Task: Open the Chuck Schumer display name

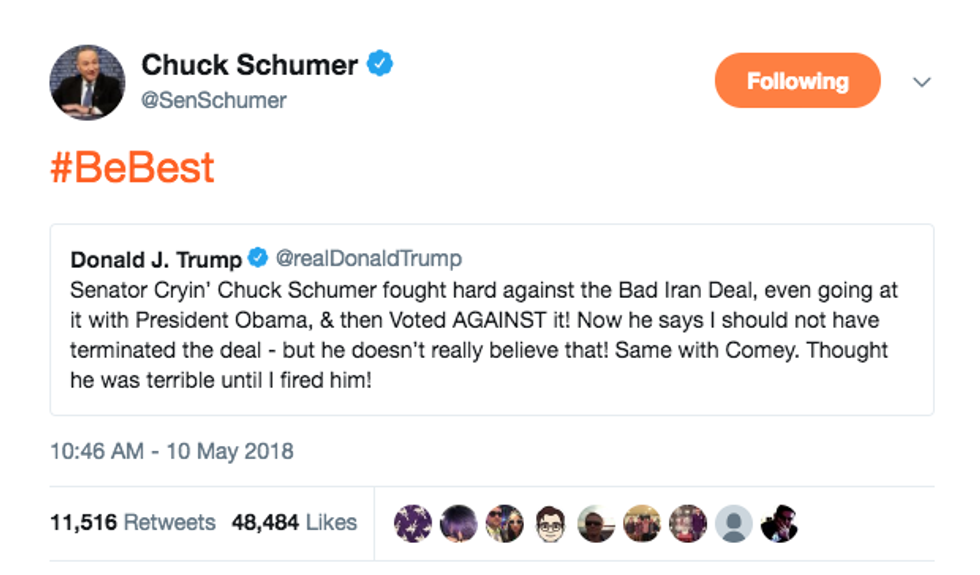Action: (249, 66)
